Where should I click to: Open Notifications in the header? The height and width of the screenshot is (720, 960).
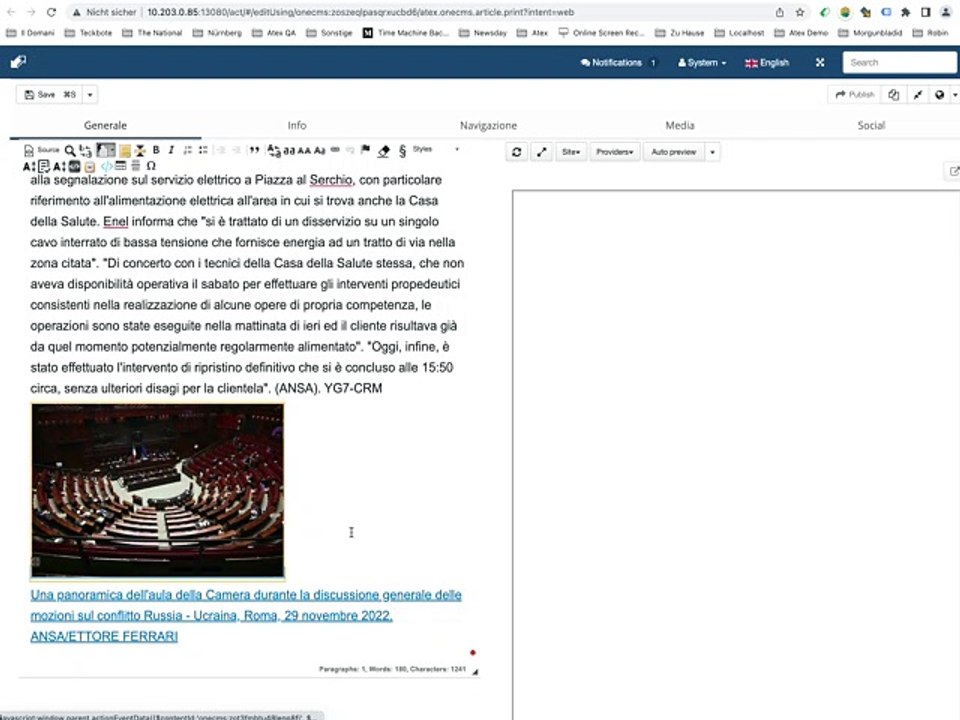point(617,62)
